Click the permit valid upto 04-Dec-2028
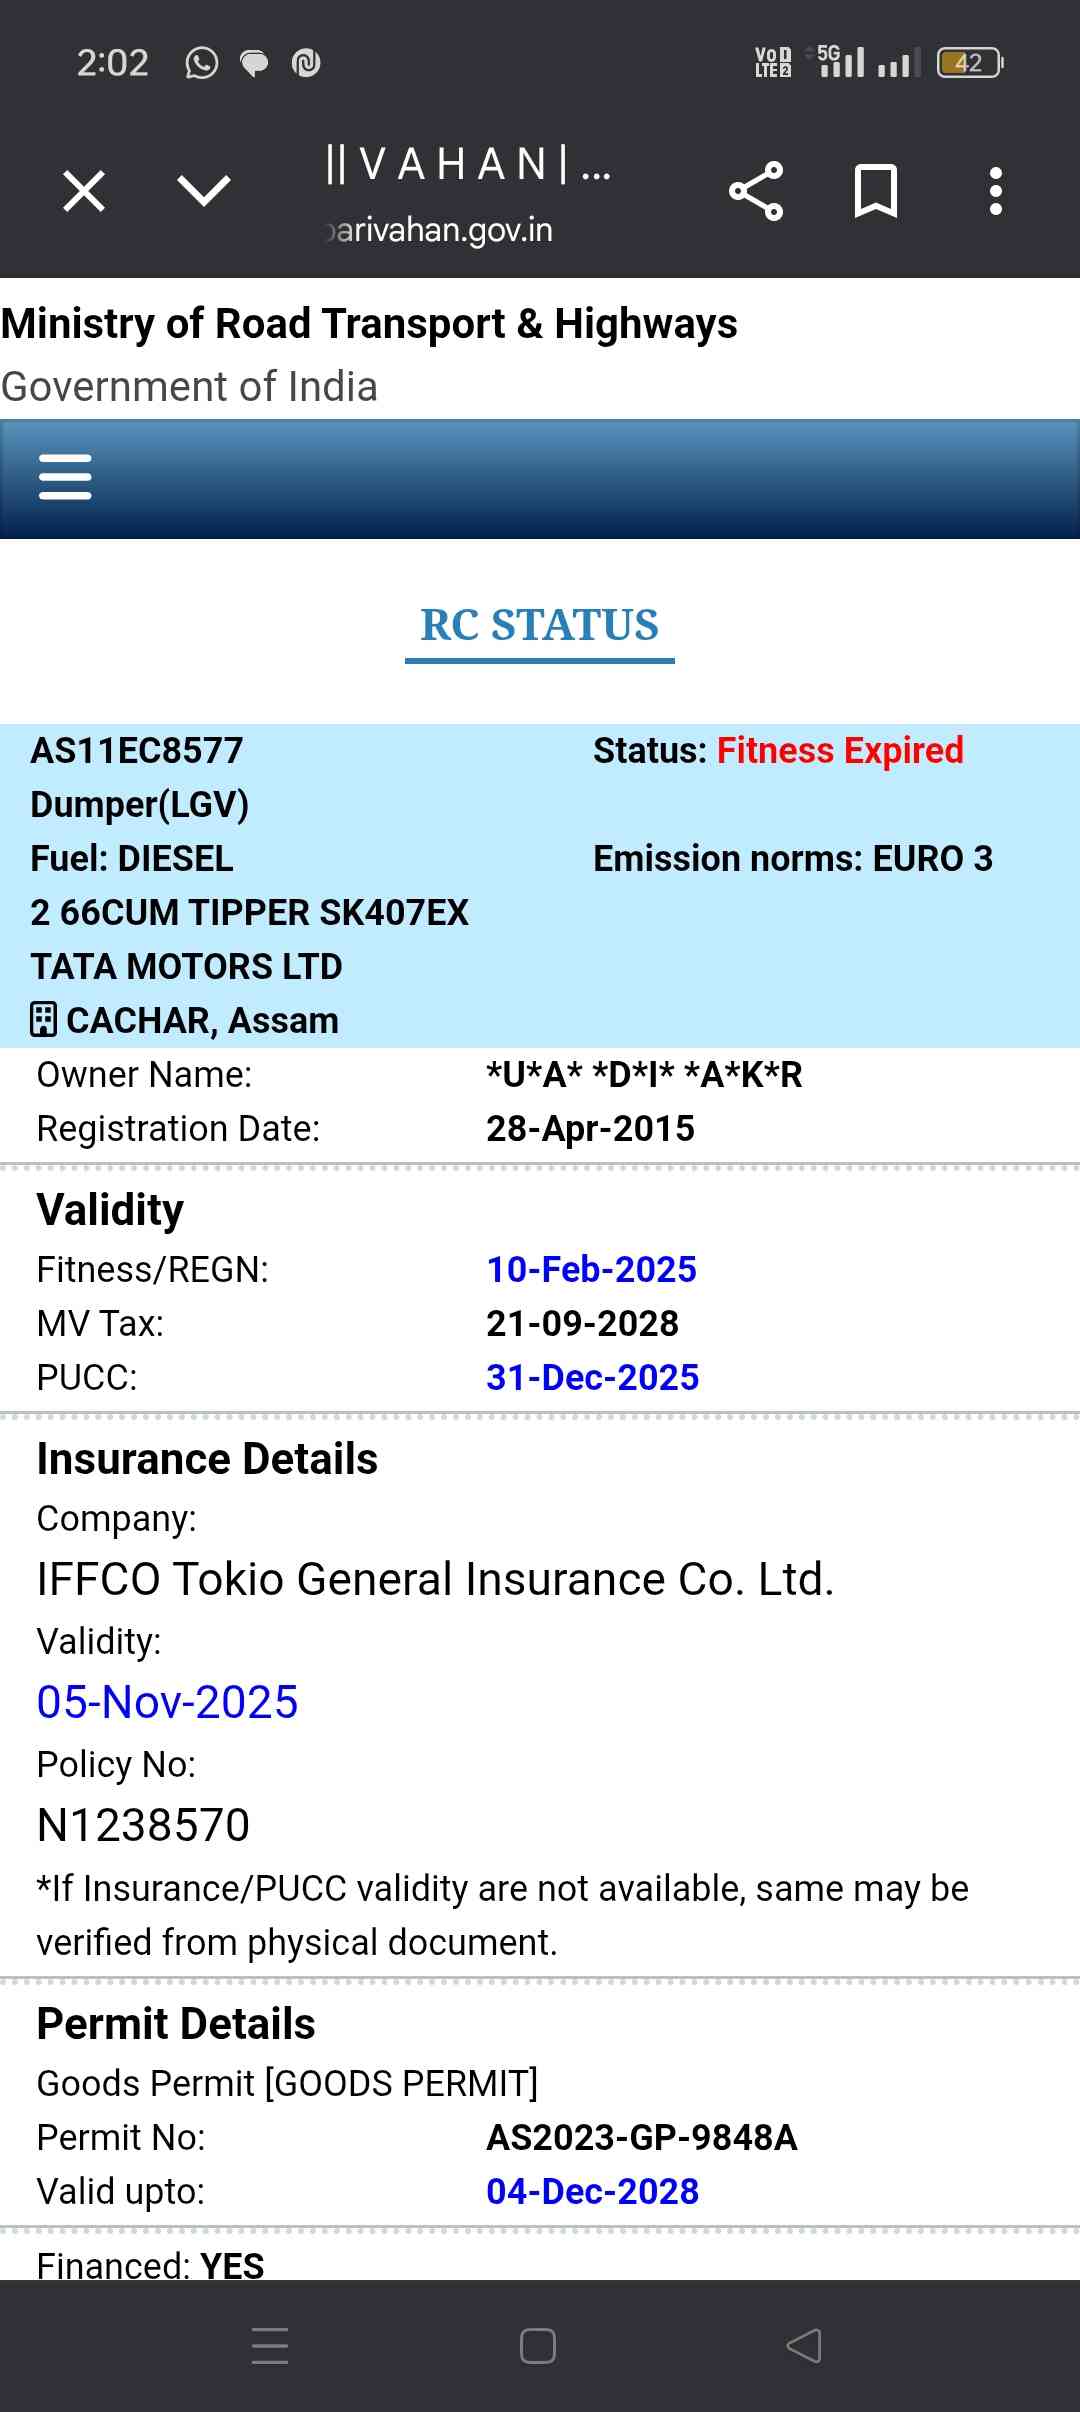Viewport: 1080px width, 2412px height. [x=592, y=2191]
